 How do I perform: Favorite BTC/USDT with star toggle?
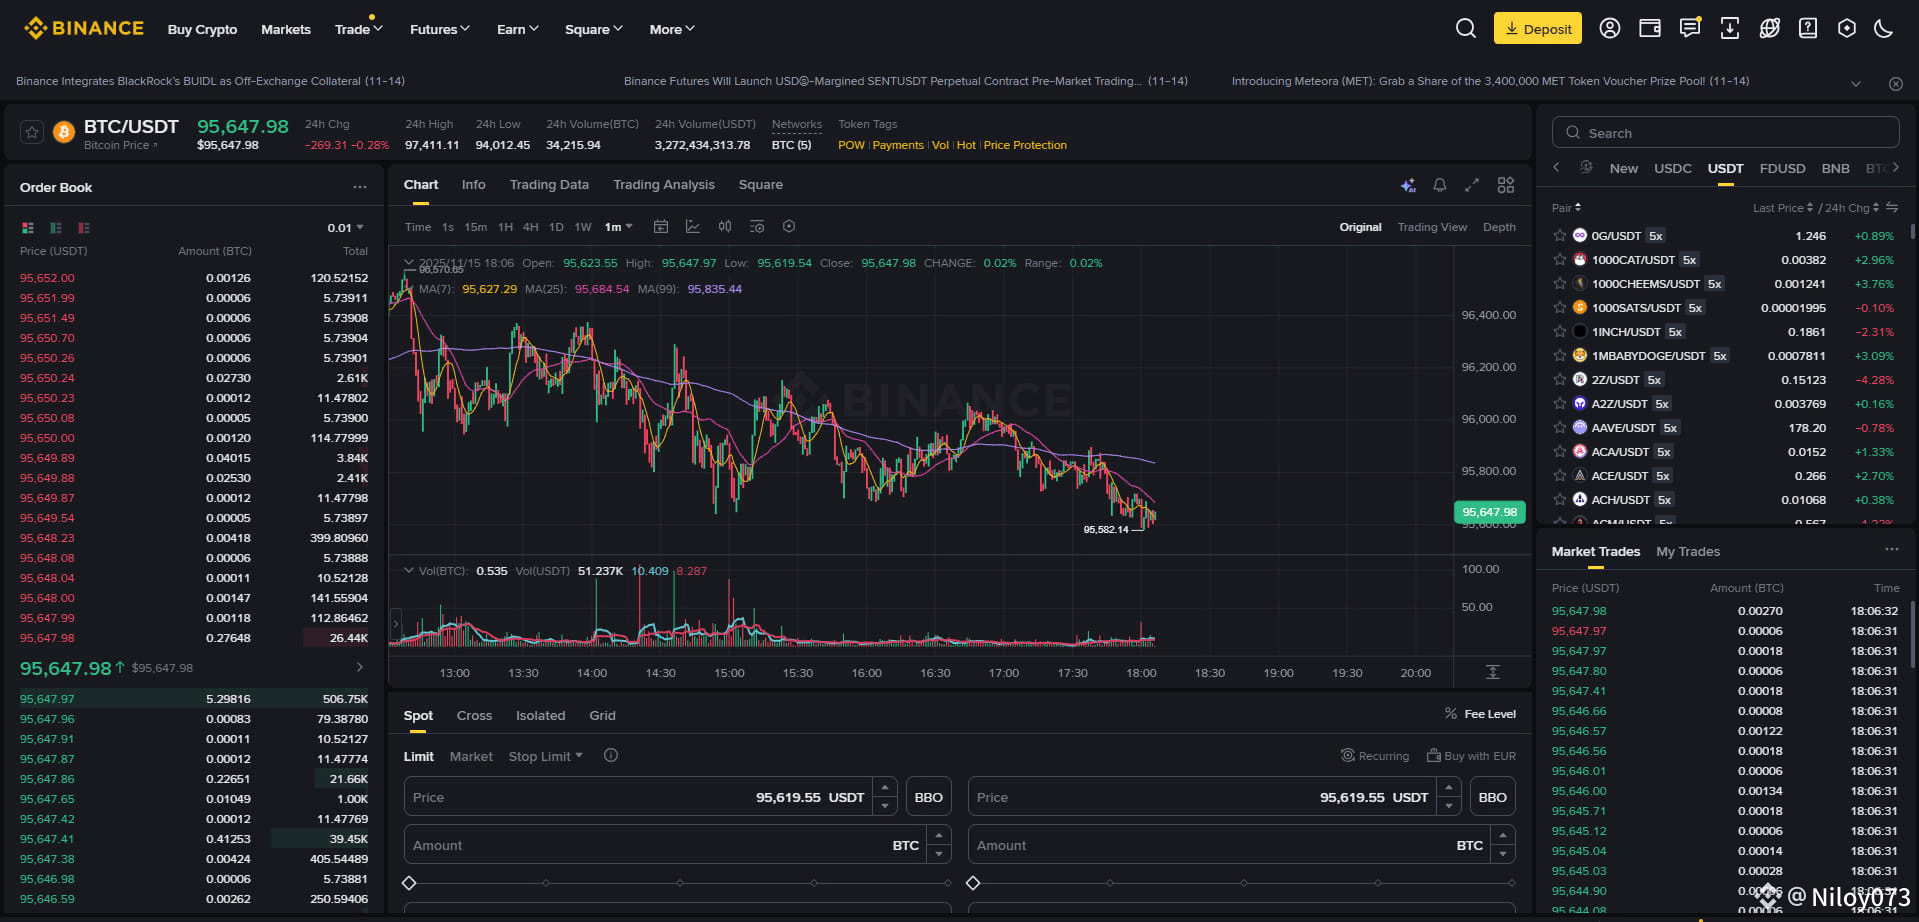(x=32, y=132)
